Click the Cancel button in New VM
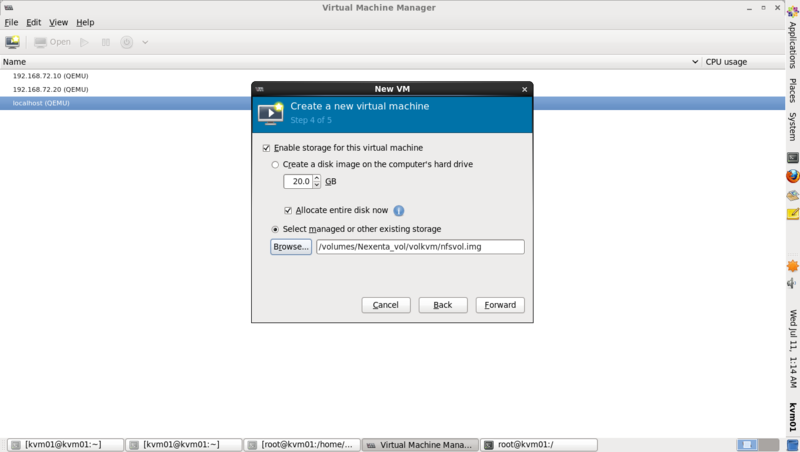Screen dimensions: 800x452 (386, 305)
